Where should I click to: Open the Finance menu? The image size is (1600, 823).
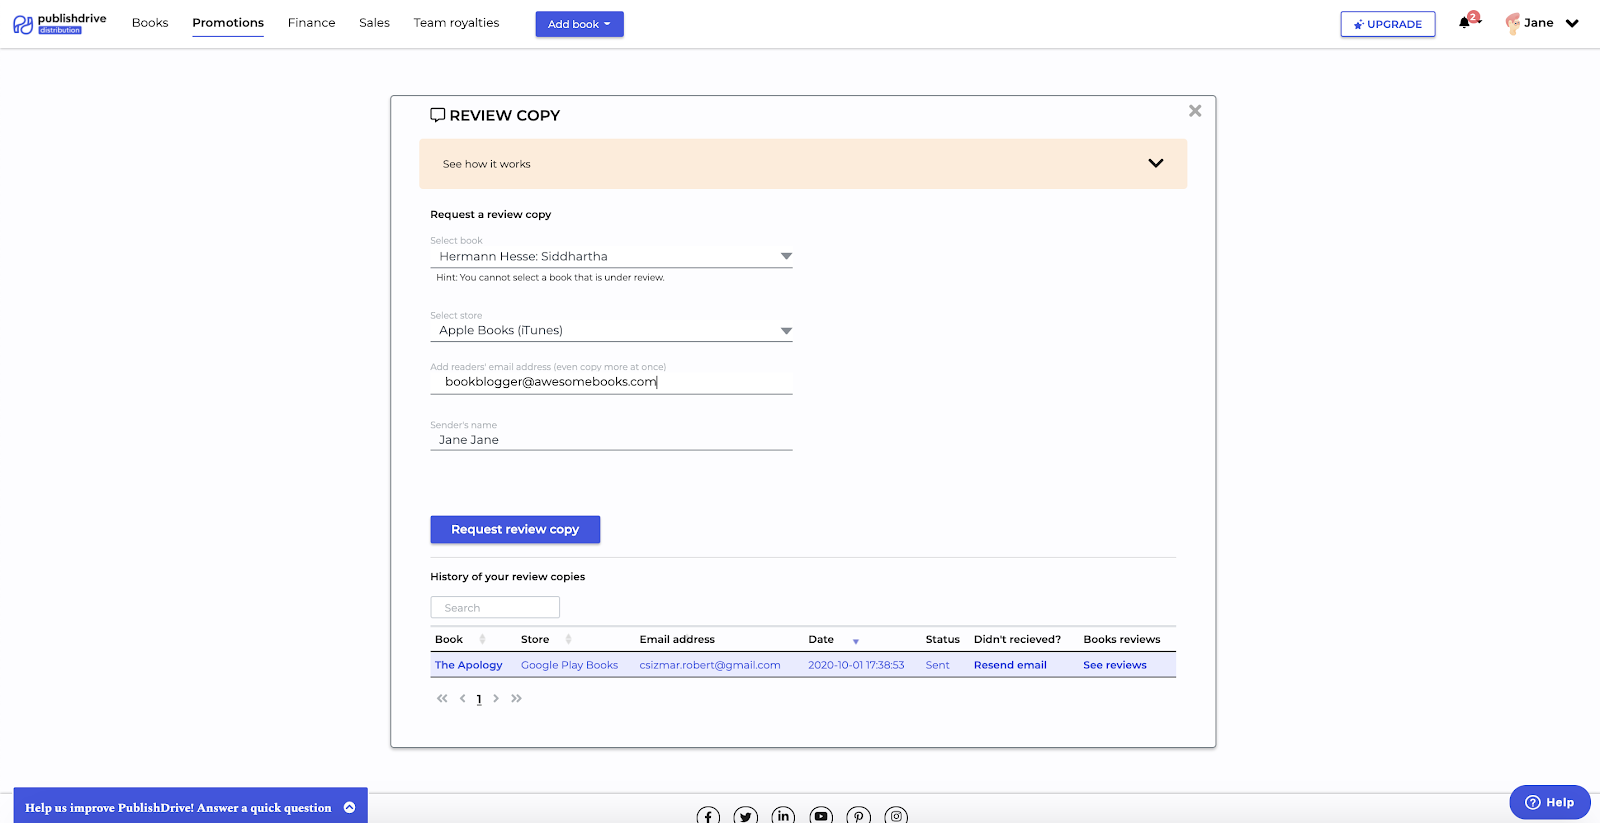click(x=311, y=22)
